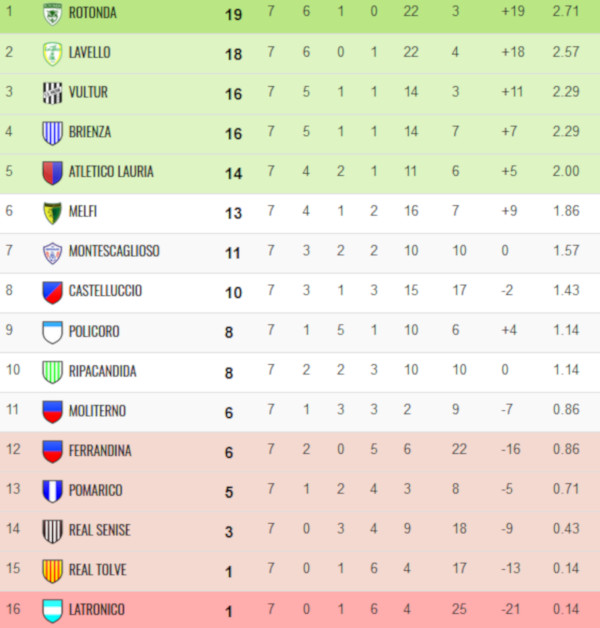Click the FERRANDINA team name
Viewport: 600px width, 628px height.
pos(100,451)
